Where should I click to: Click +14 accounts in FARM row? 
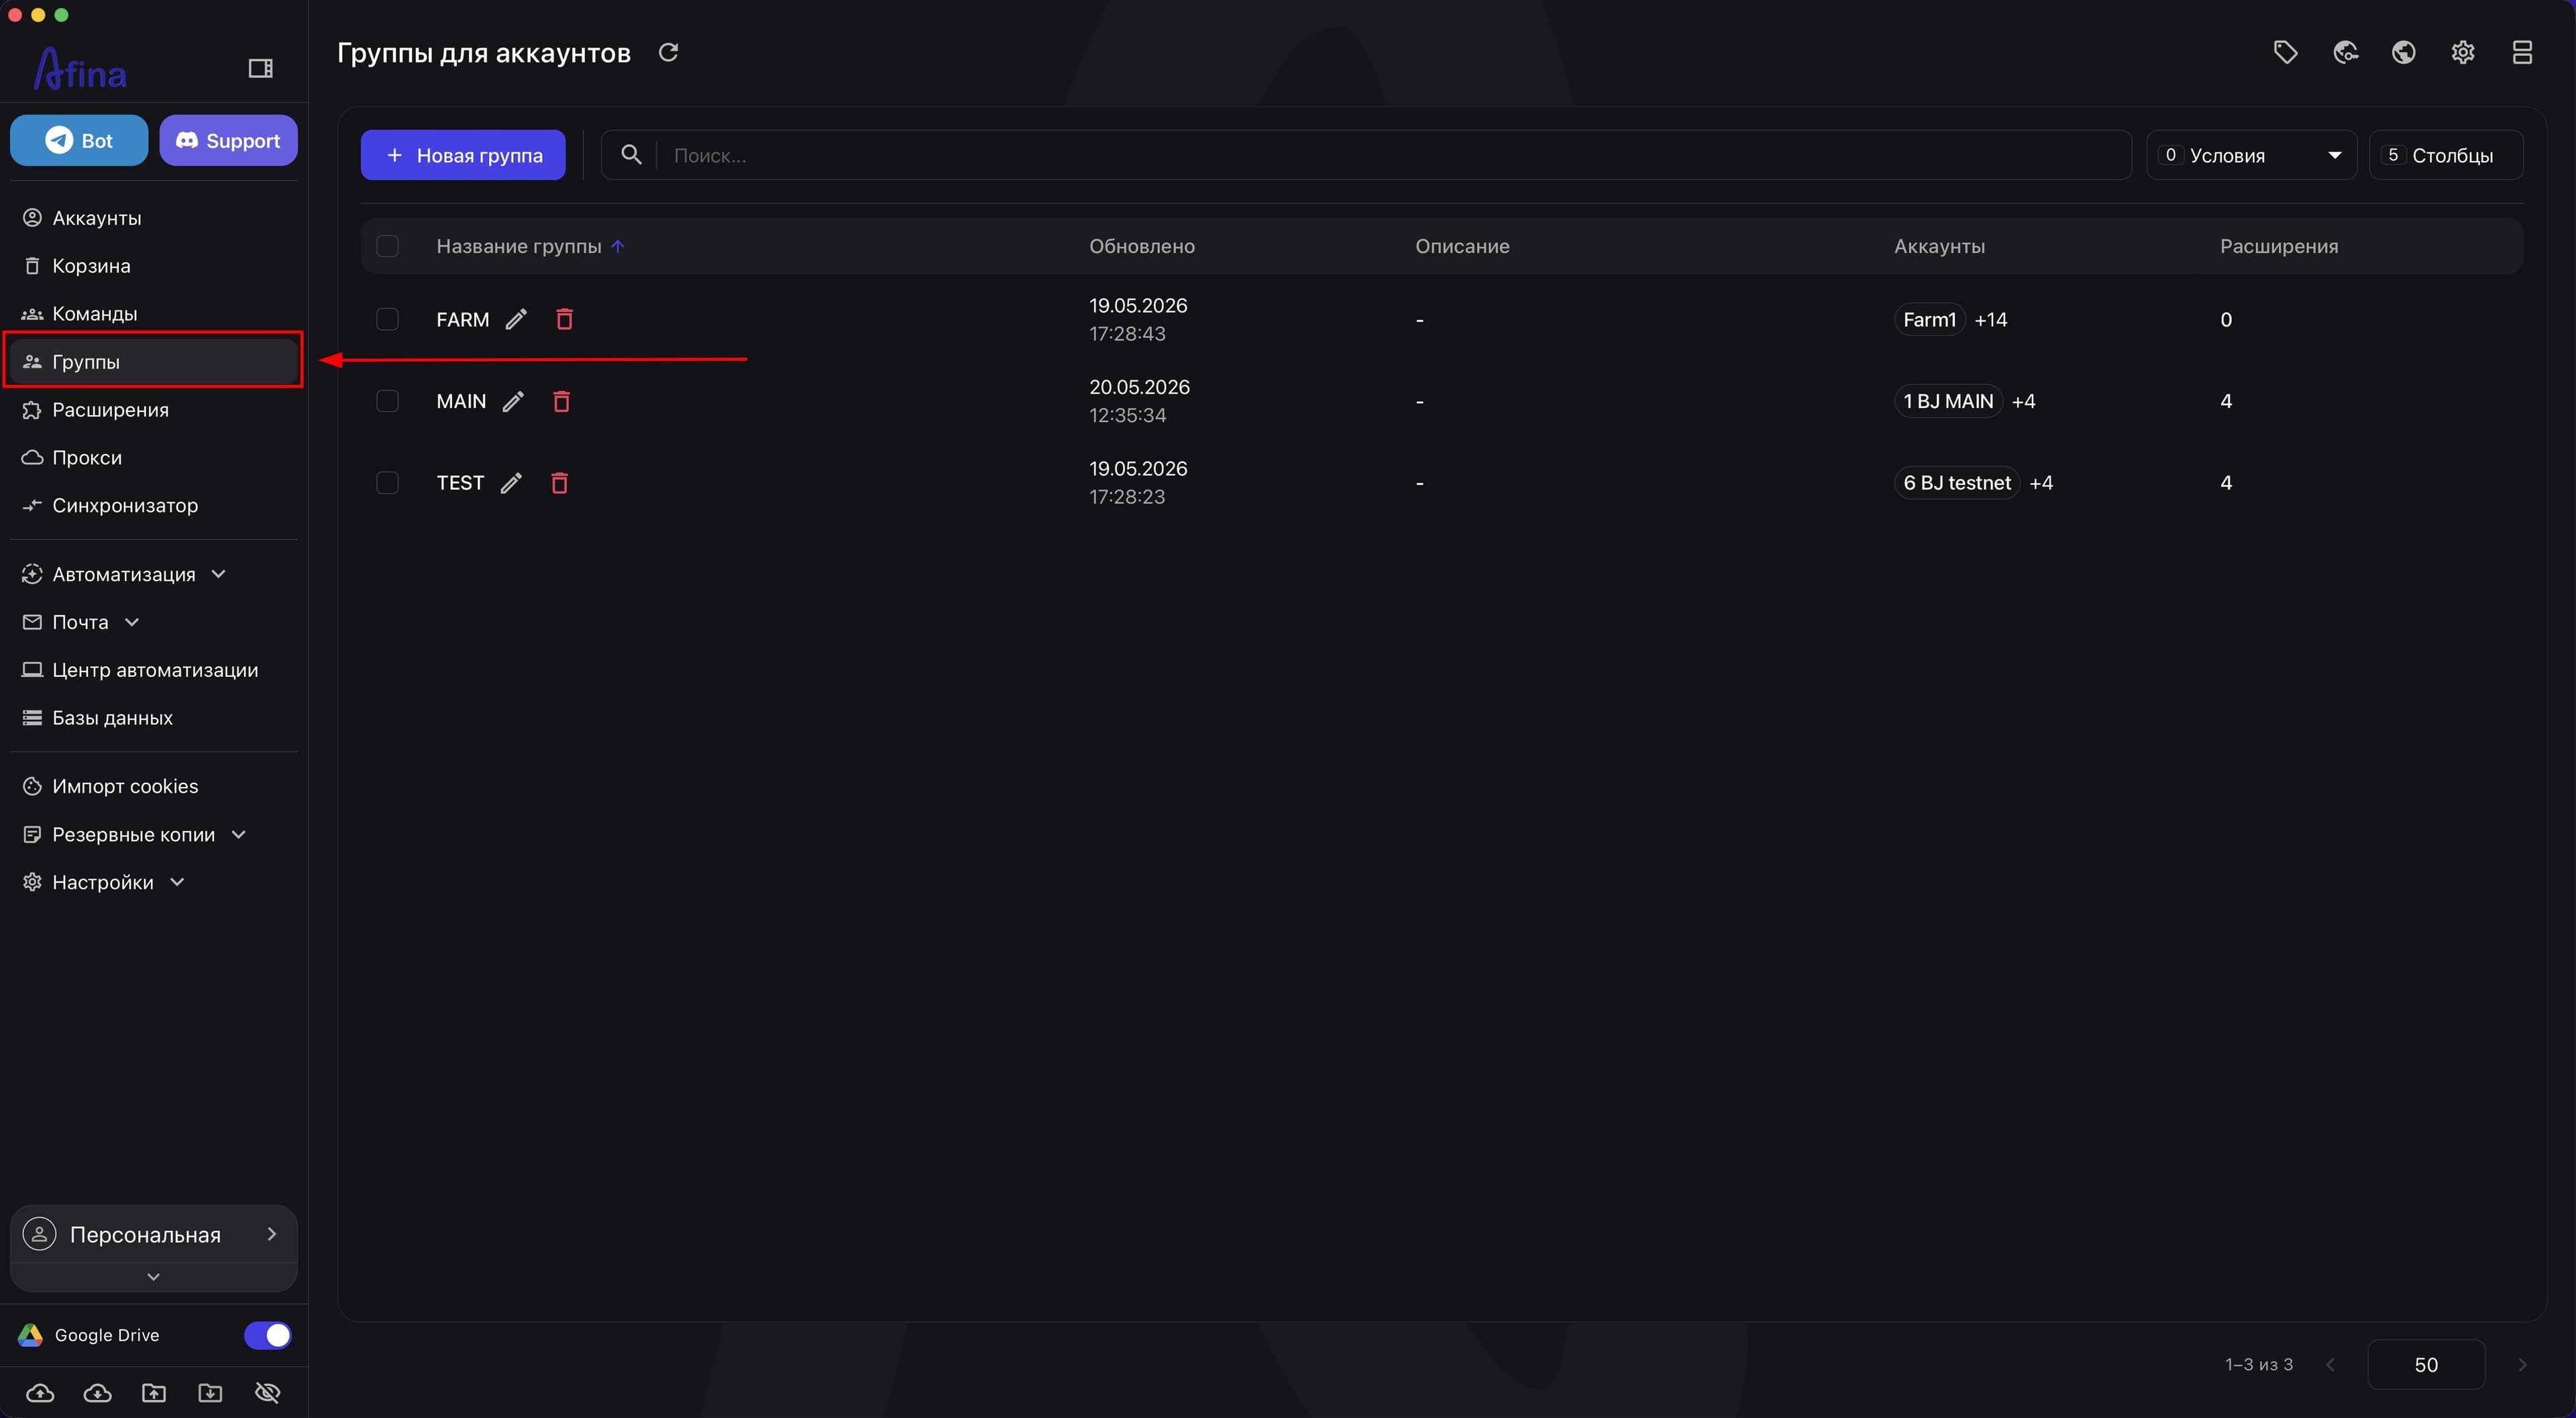1990,319
